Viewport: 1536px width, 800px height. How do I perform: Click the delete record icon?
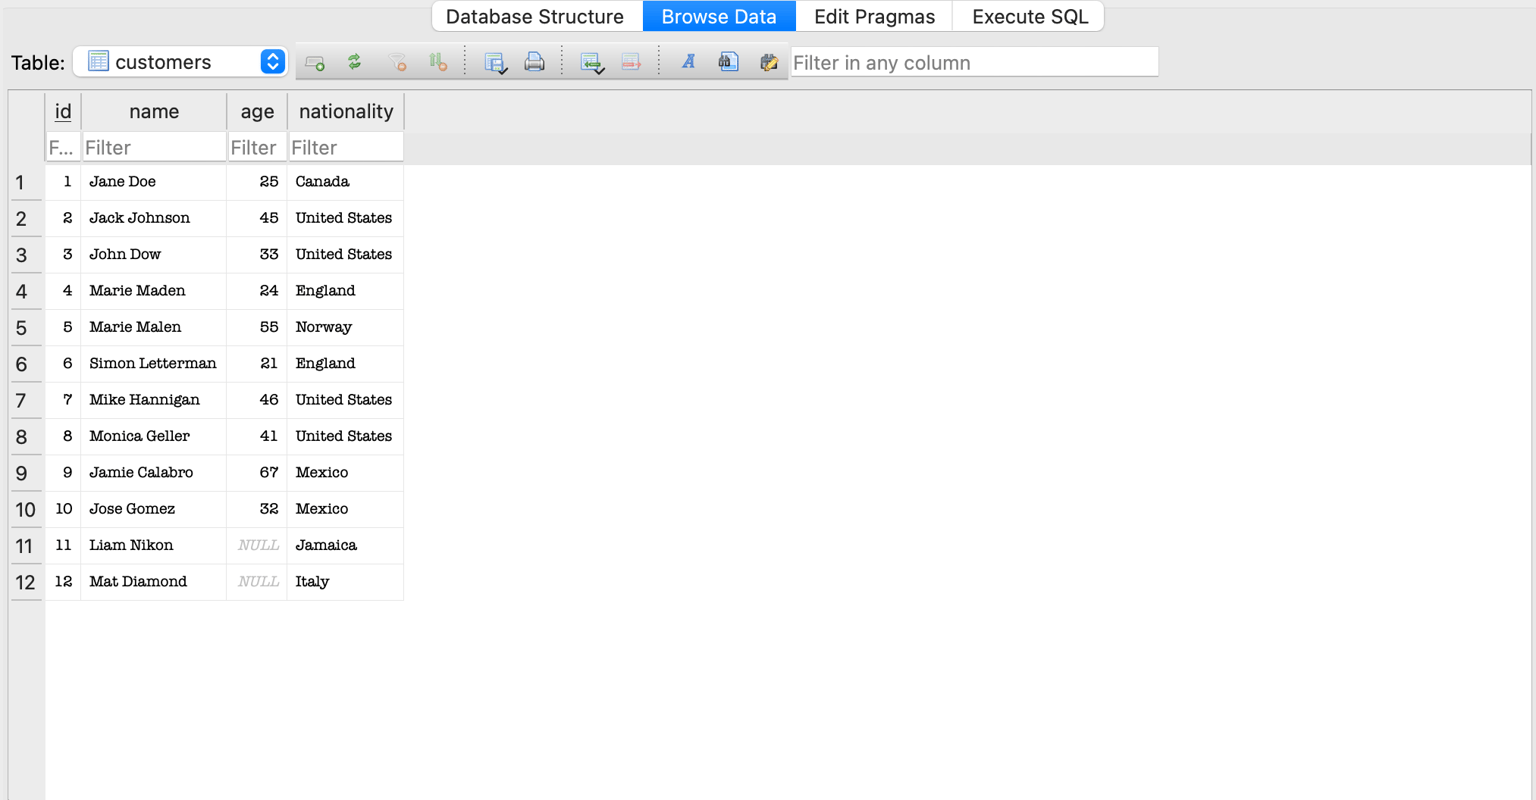(631, 62)
